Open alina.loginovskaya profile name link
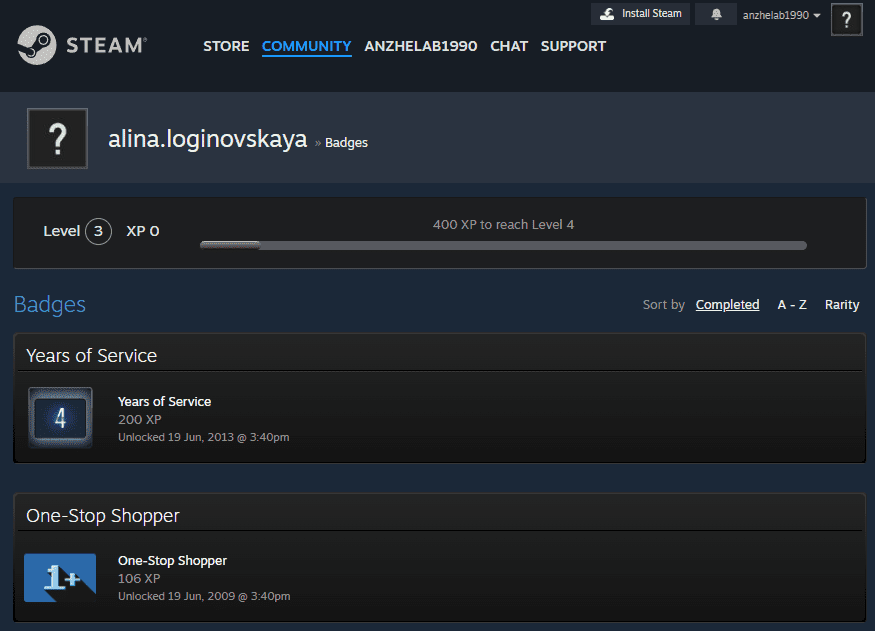This screenshot has width=875, height=631. 207,140
